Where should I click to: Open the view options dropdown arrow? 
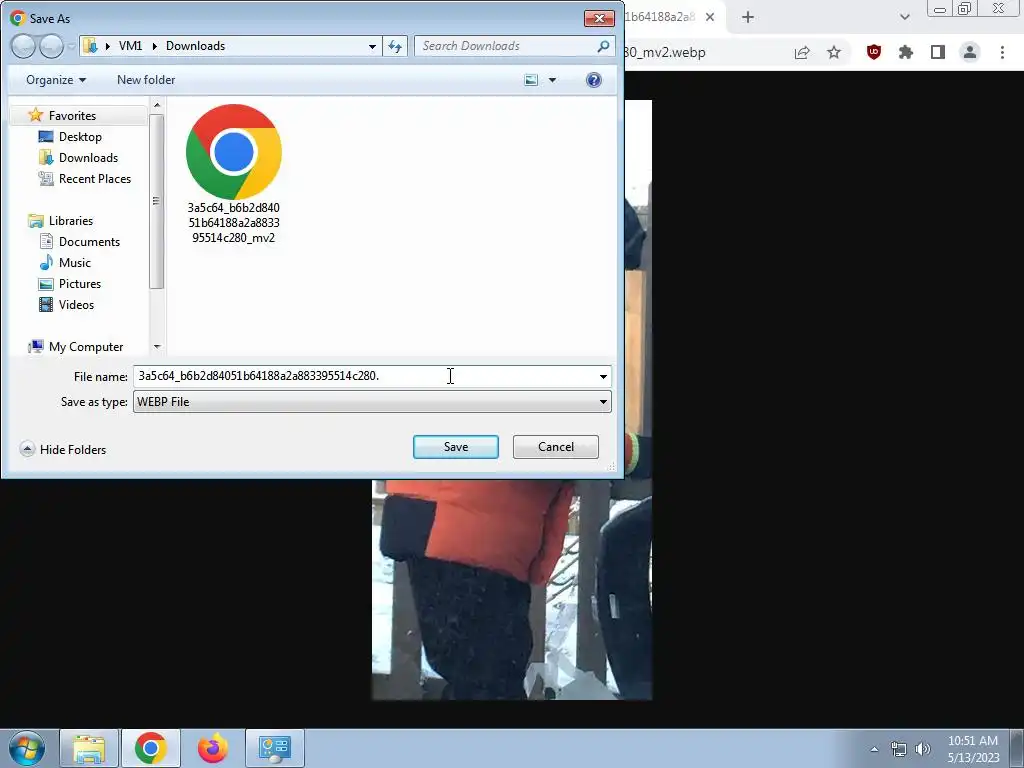pos(552,80)
